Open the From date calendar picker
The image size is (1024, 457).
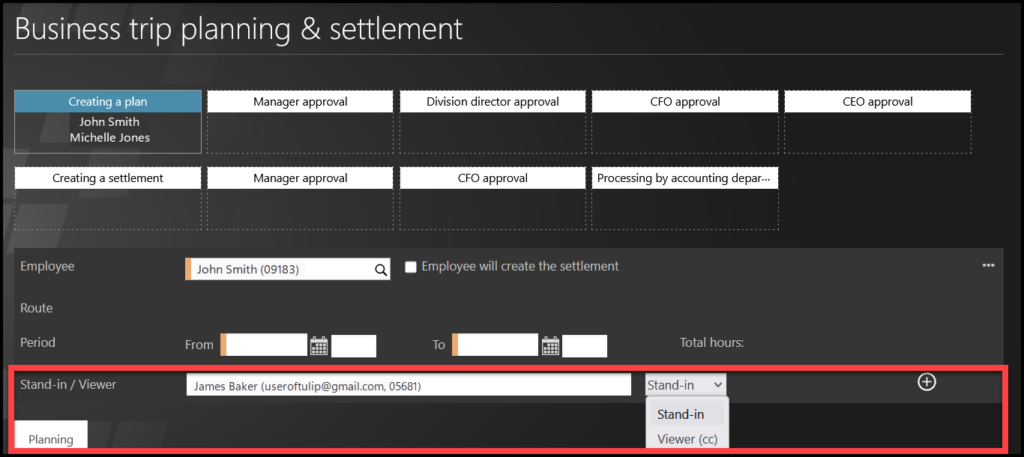coord(319,346)
